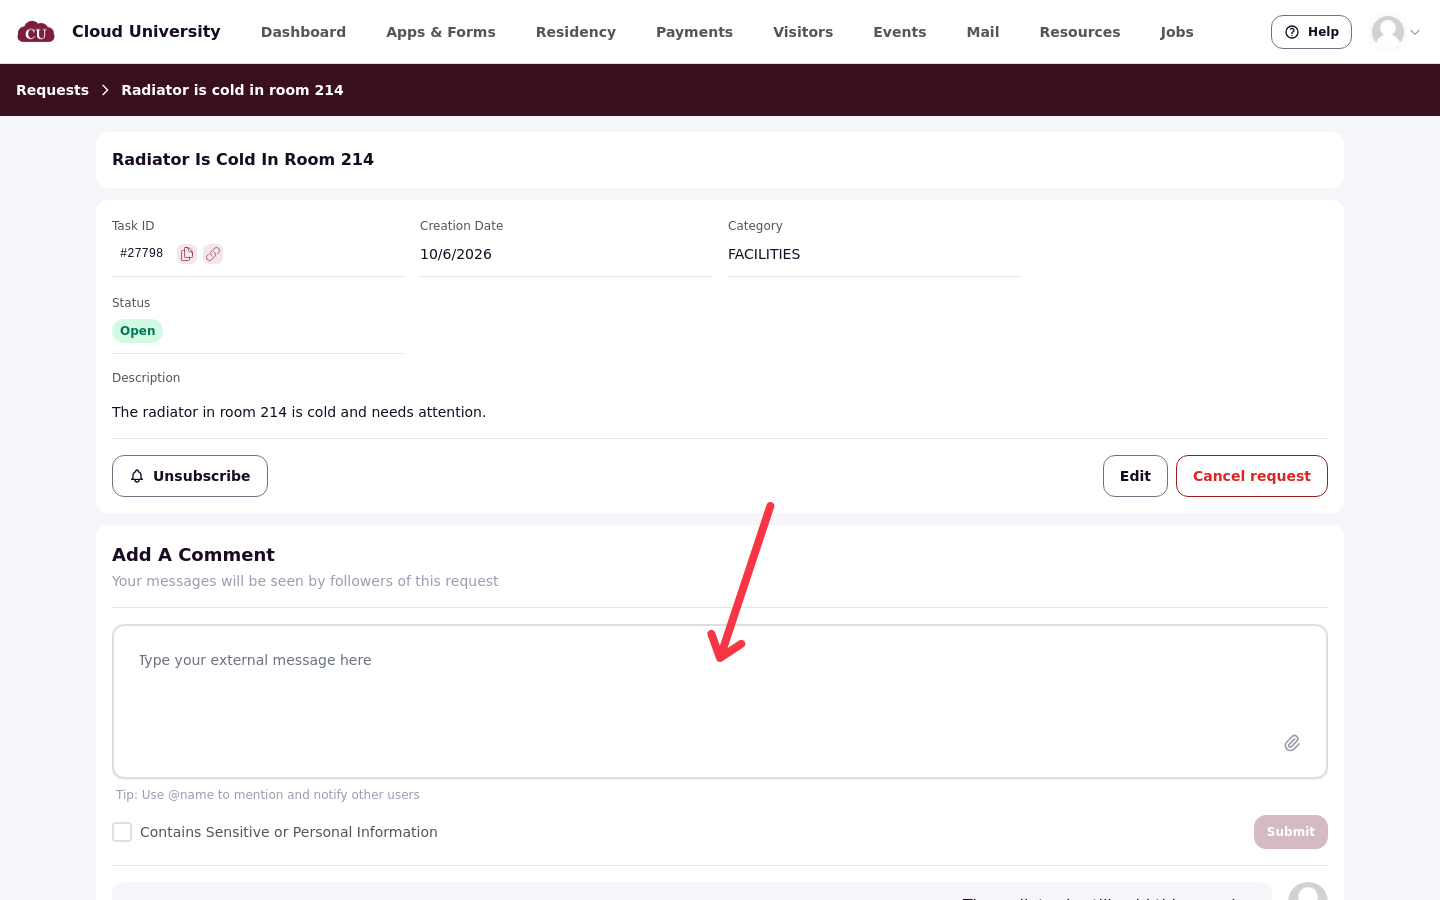This screenshot has height=900, width=1440.
Task: Navigate to Payments
Action: pos(694,32)
